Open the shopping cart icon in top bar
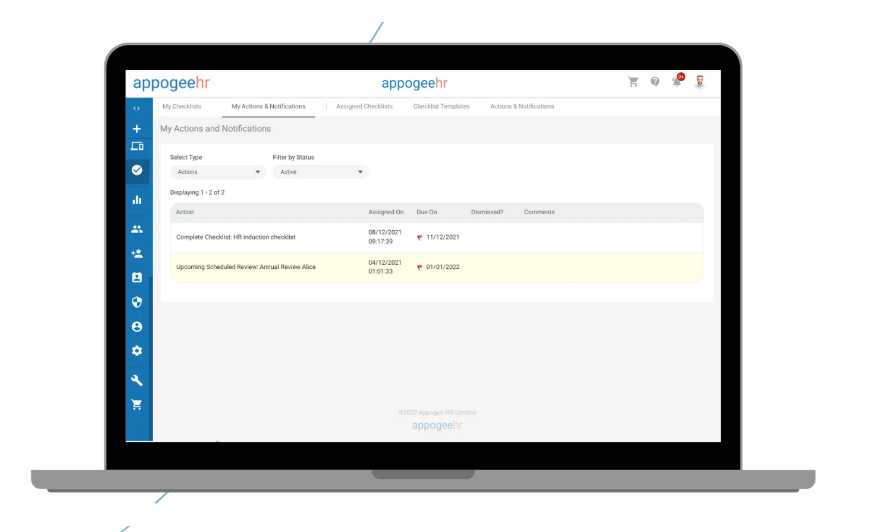871x532 pixels. 633,82
